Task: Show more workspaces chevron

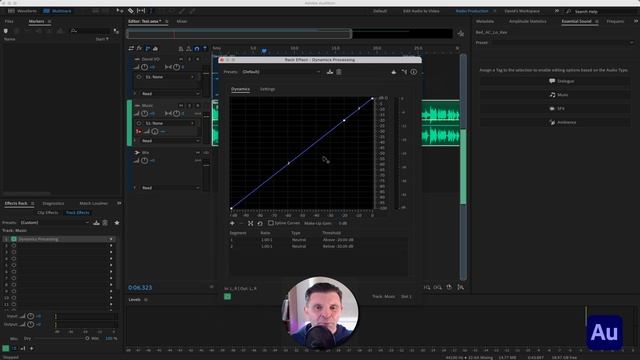Action: 557,11
